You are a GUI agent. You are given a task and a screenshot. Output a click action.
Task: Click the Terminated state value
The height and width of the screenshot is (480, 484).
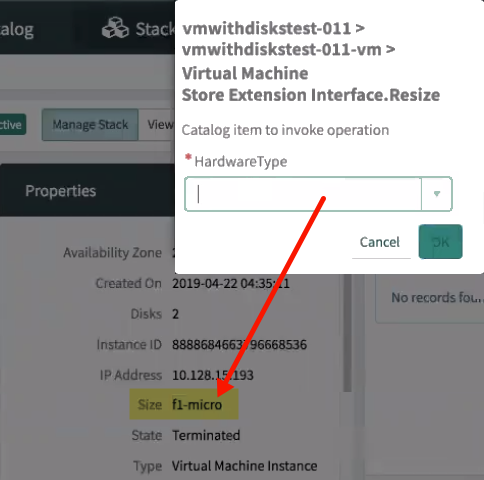click(206, 435)
